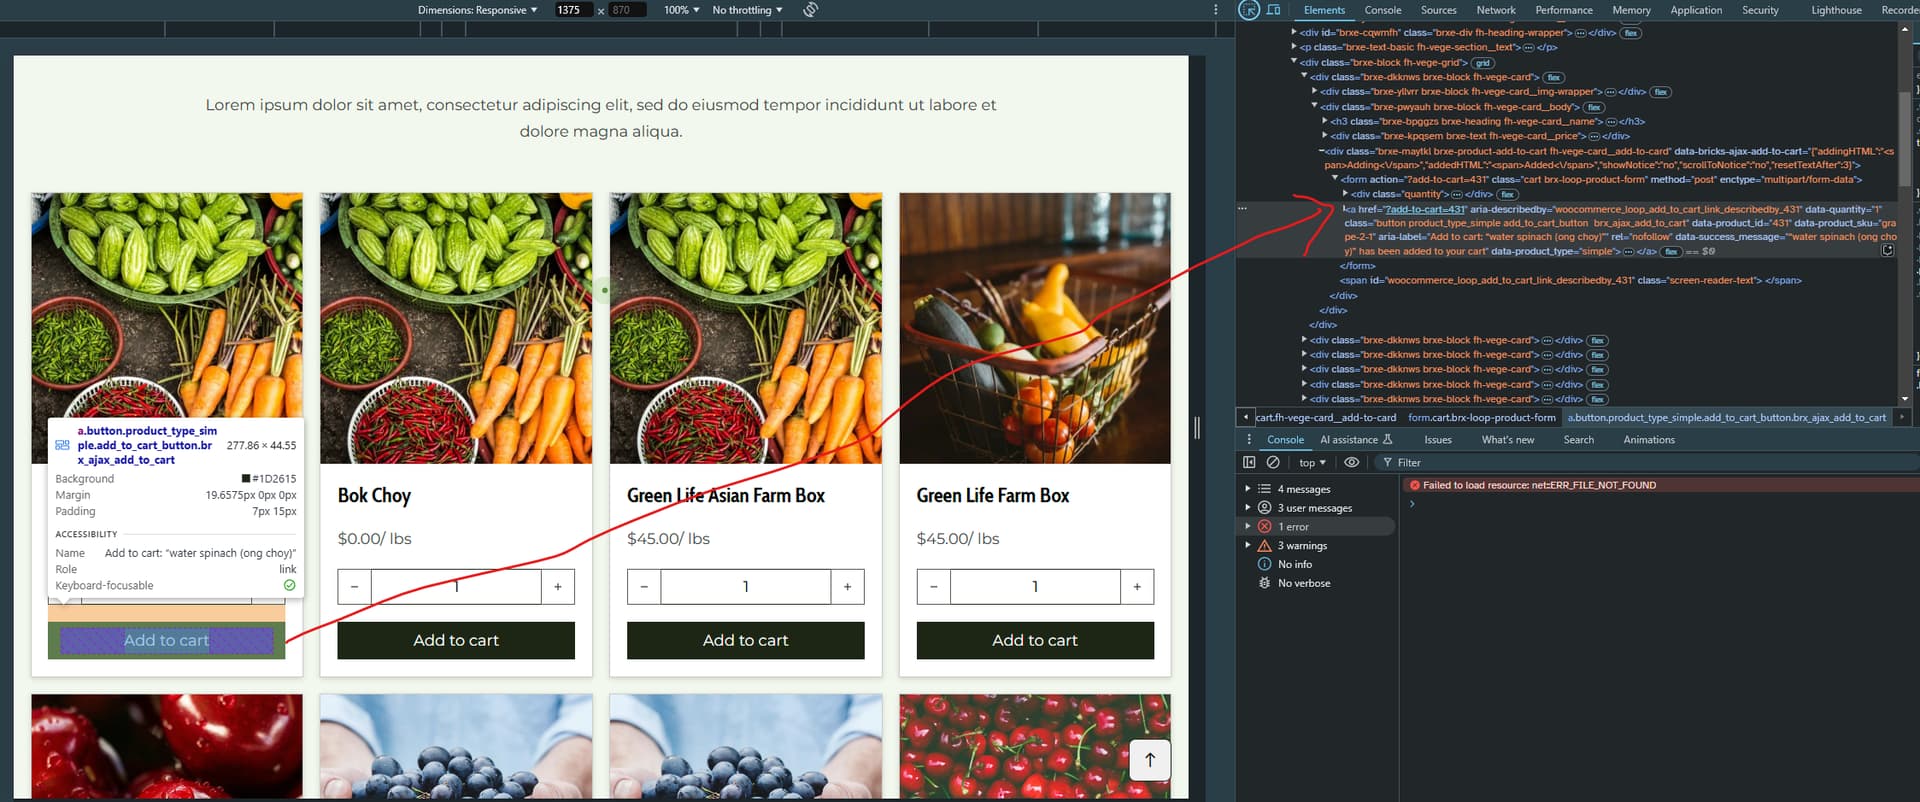Image resolution: width=1920 pixels, height=802 pixels.
Task: Click the flex badge on fh-vege-card__img-wrapper
Action: tap(1661, 92)
